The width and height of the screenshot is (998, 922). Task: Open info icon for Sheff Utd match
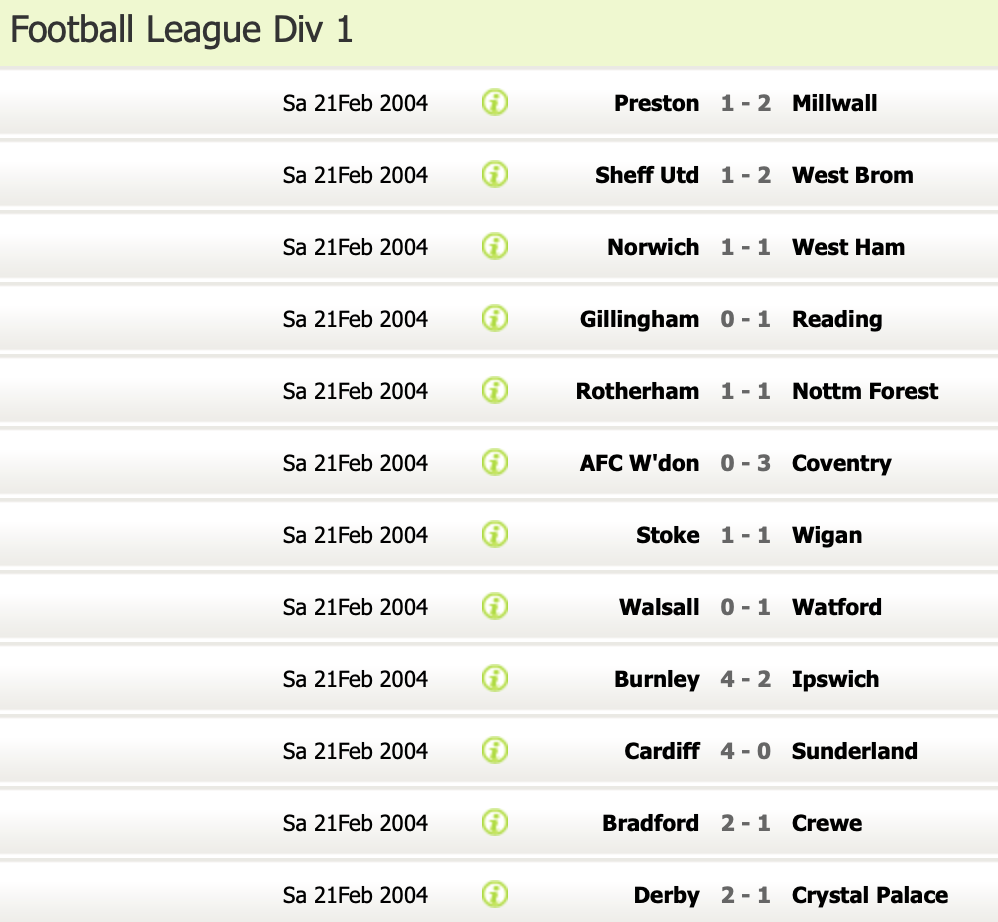point(495,174)
